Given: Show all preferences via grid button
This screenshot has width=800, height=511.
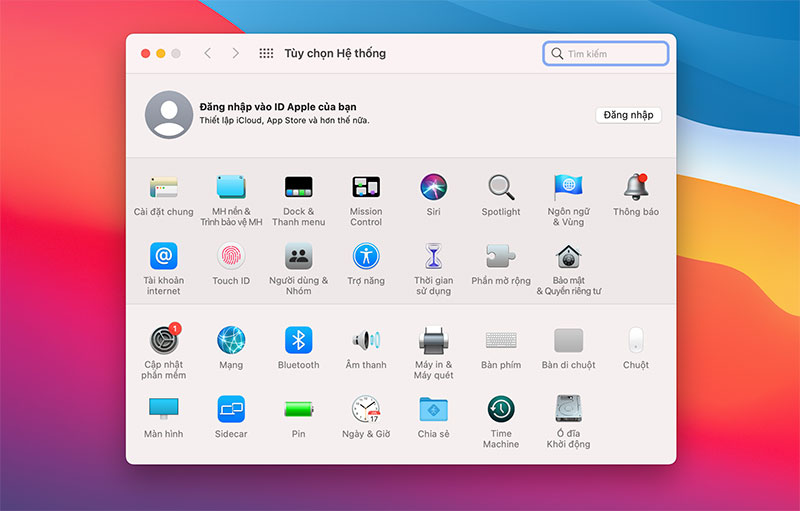Looking at the screenshot, I should [266, 53].
